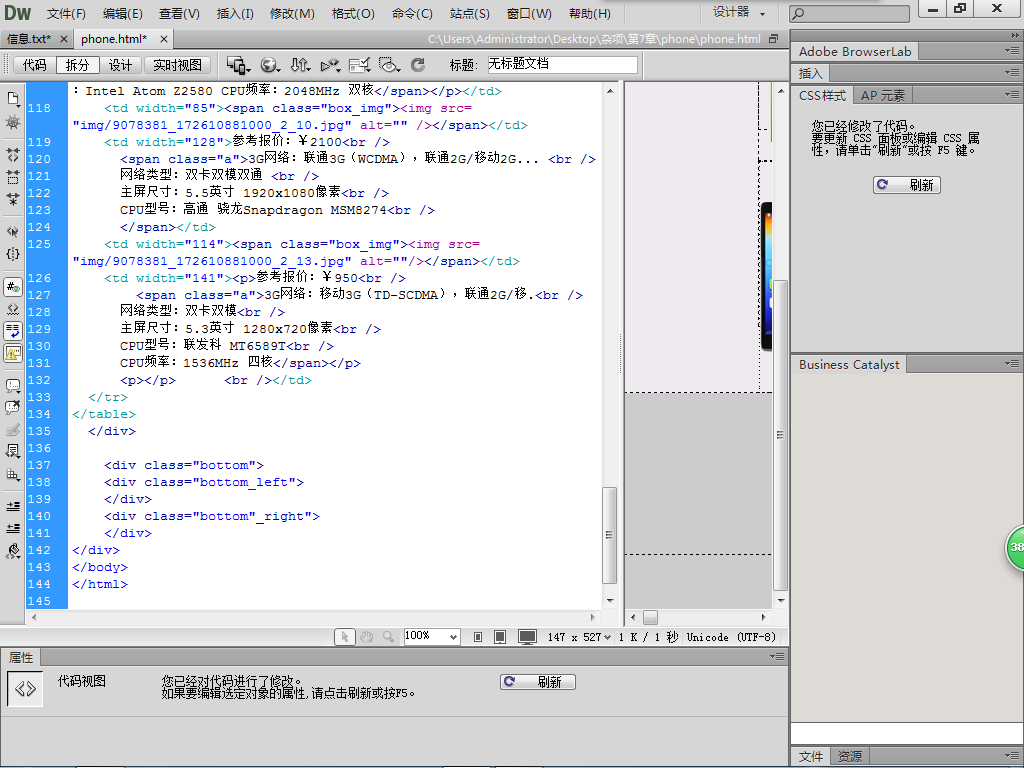
Task: Toggle line numbers in the coding toolbar
Action: pos(13,287)
